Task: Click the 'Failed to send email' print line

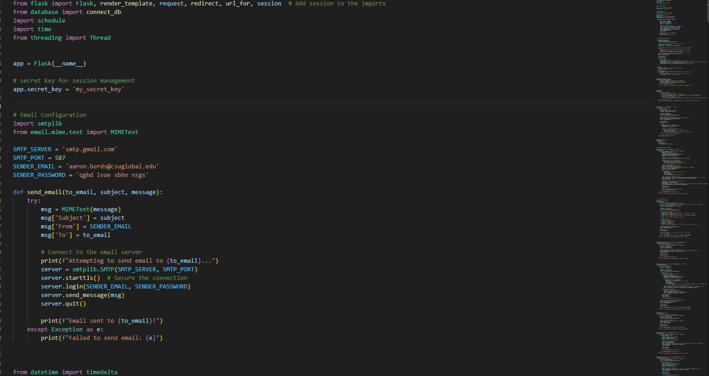Action: 102,338
